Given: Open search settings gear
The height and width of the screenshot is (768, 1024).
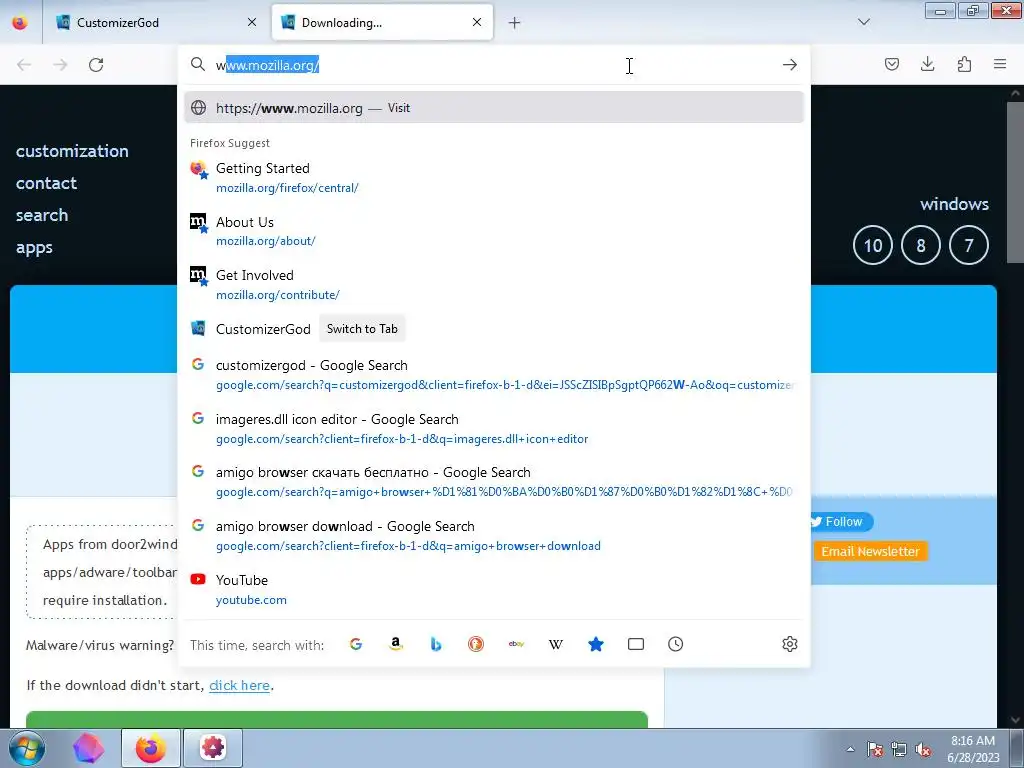Looking at the screenshot, I should pyautogui.click(x=790, y=644).
